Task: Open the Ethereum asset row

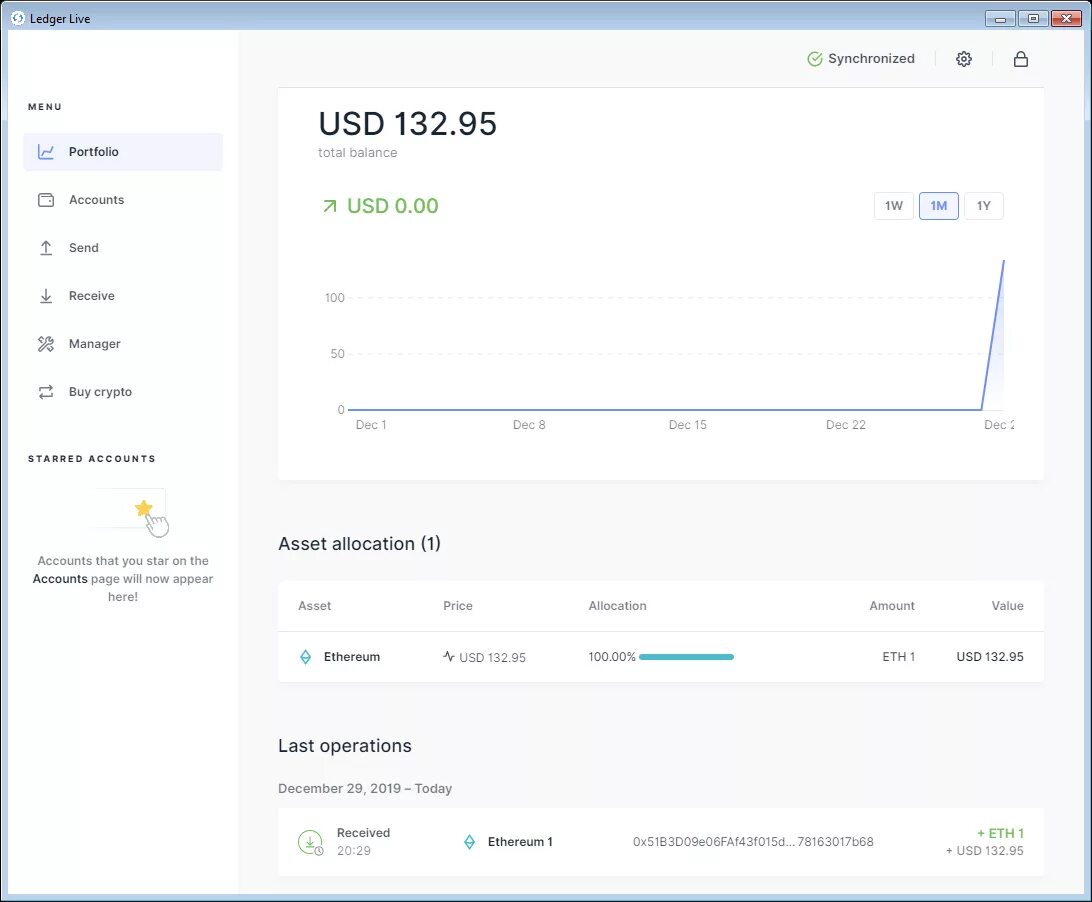Action: 661,657
